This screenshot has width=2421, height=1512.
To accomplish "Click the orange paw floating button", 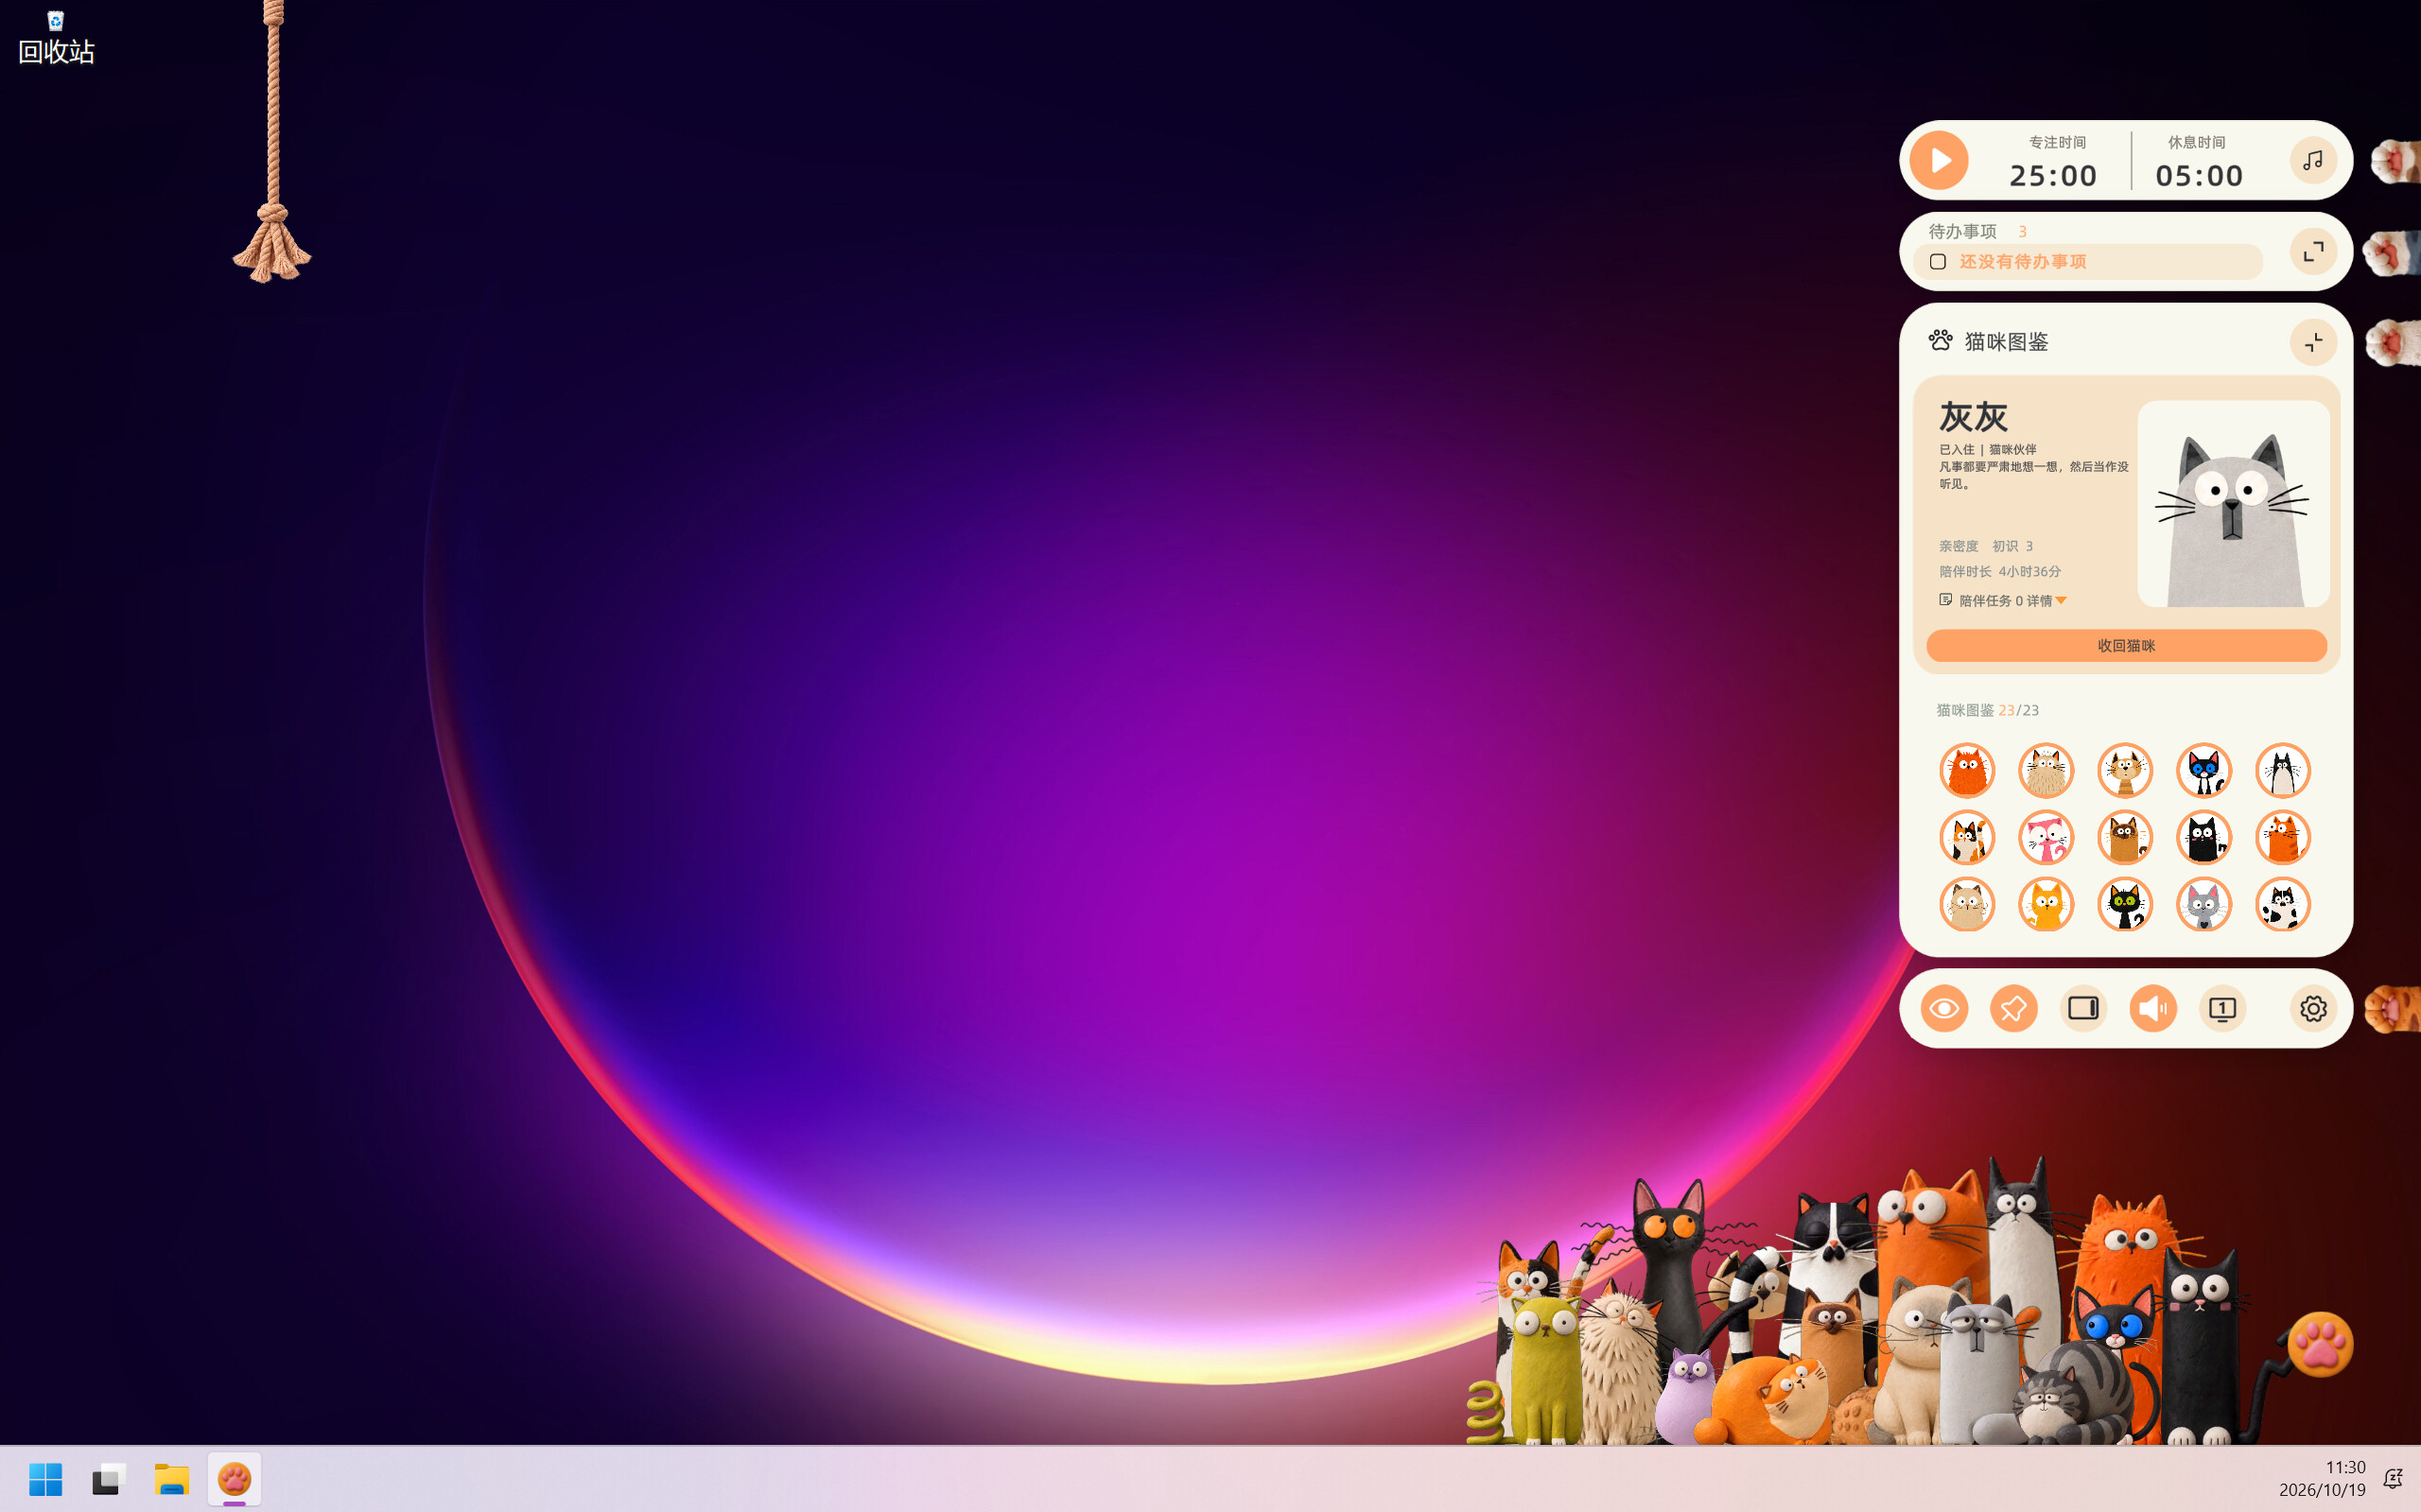I will 2320,1345.
